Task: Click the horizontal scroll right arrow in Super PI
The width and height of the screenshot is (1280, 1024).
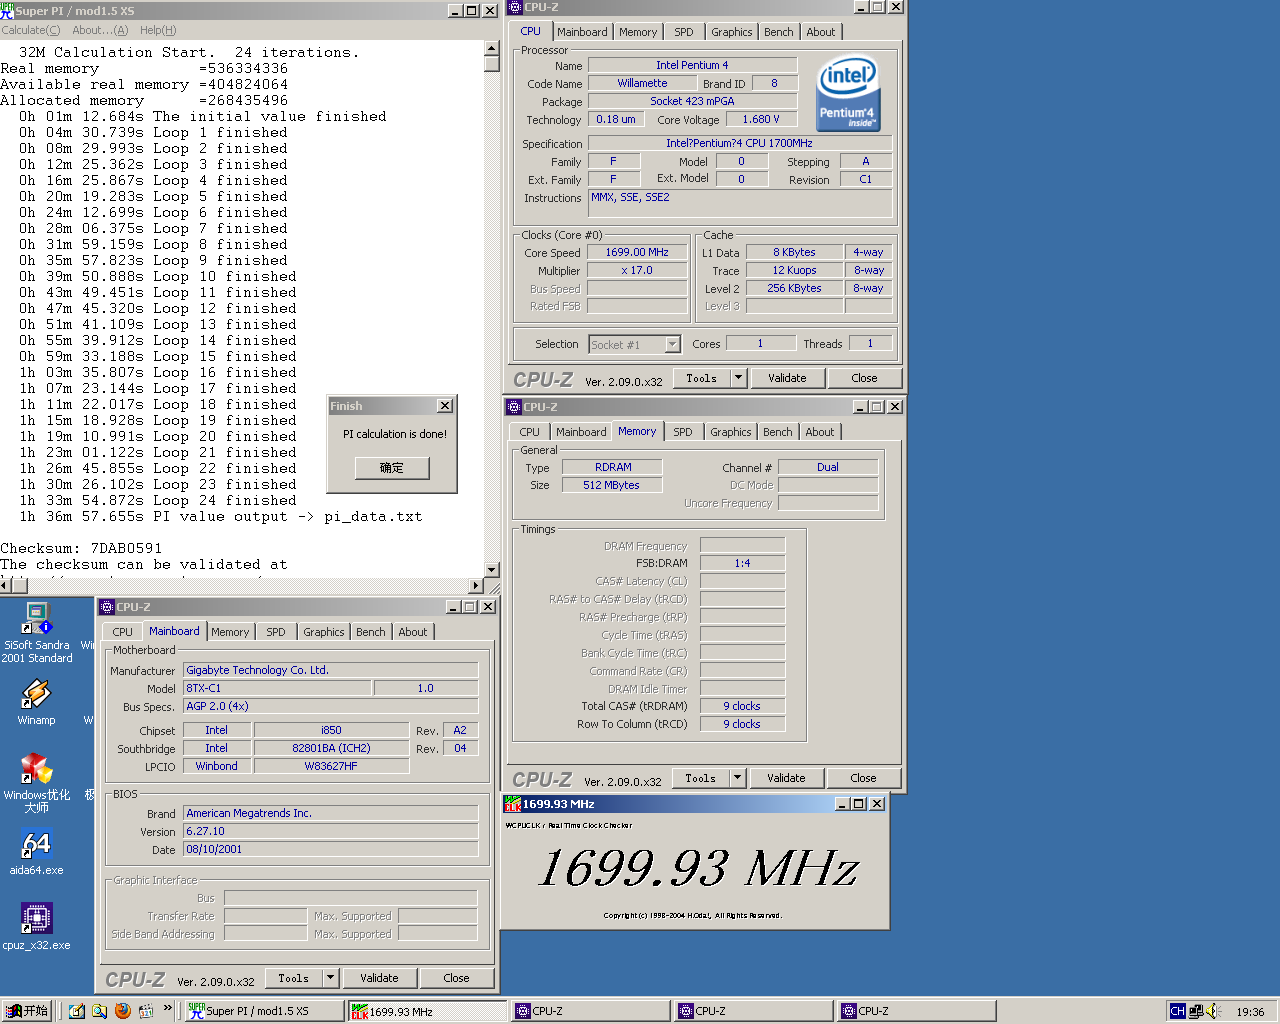Action: pos(476,585)
